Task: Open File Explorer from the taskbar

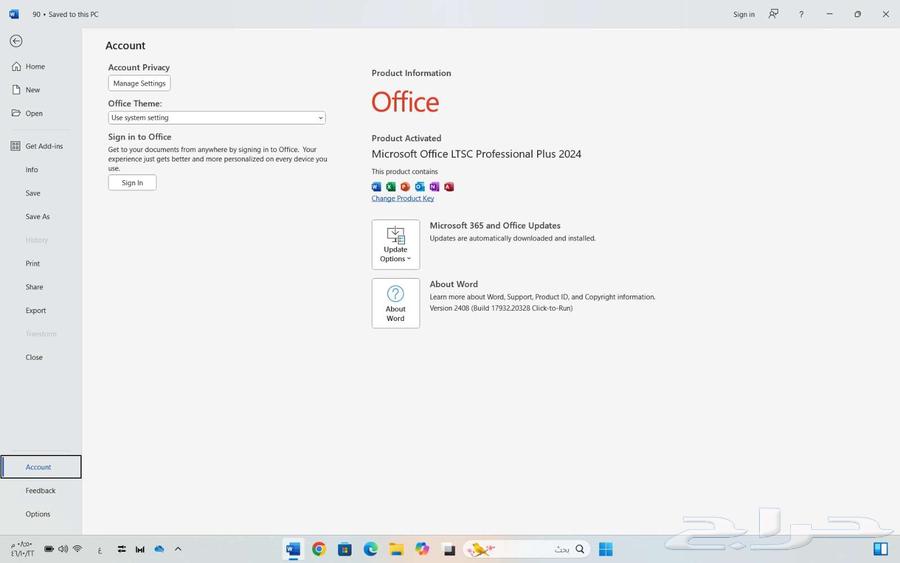Action: [x=396, y=549]
